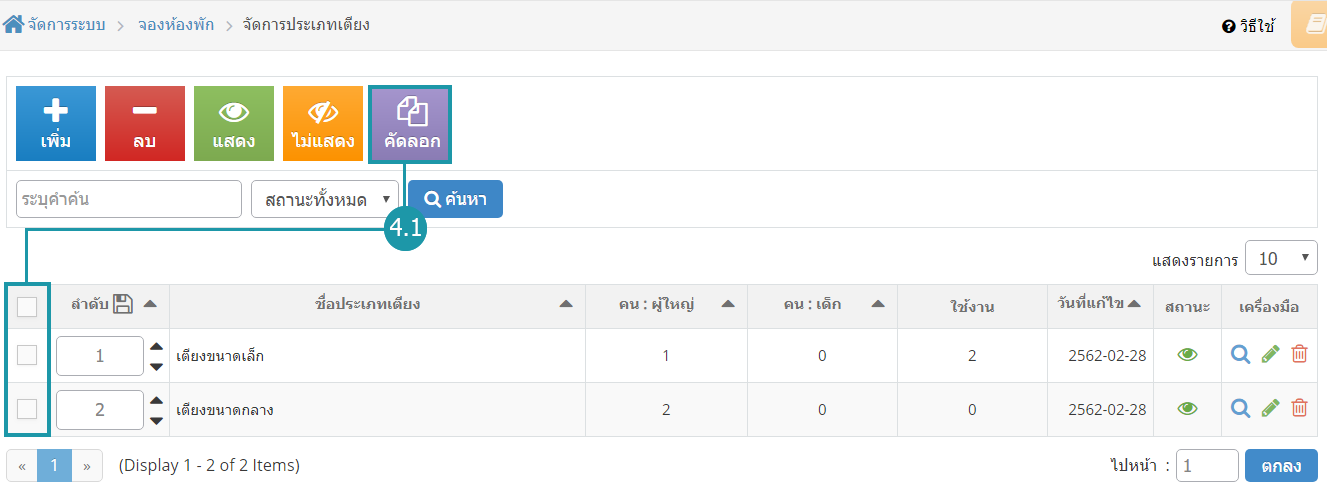Check the select-all checkbox in table header
The height and width of the screenshot is (485, 1327).
[x=27, y=306]
